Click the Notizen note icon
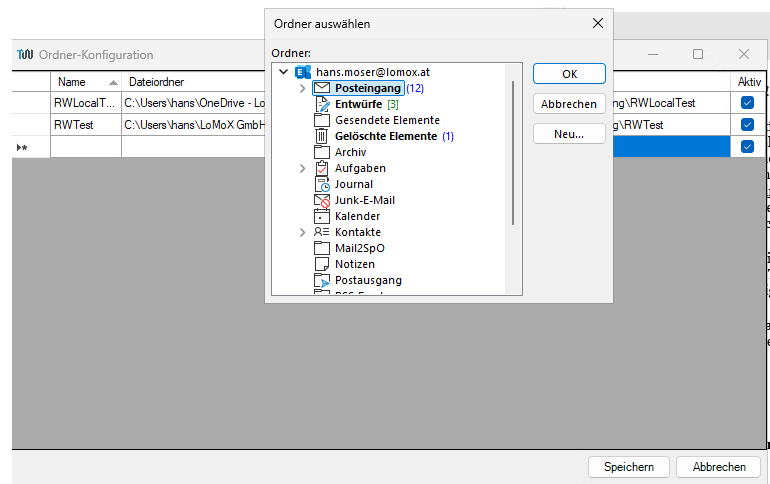Image resolution: width=770 pixels, height=484 pixels. click(x=322, y=264)
